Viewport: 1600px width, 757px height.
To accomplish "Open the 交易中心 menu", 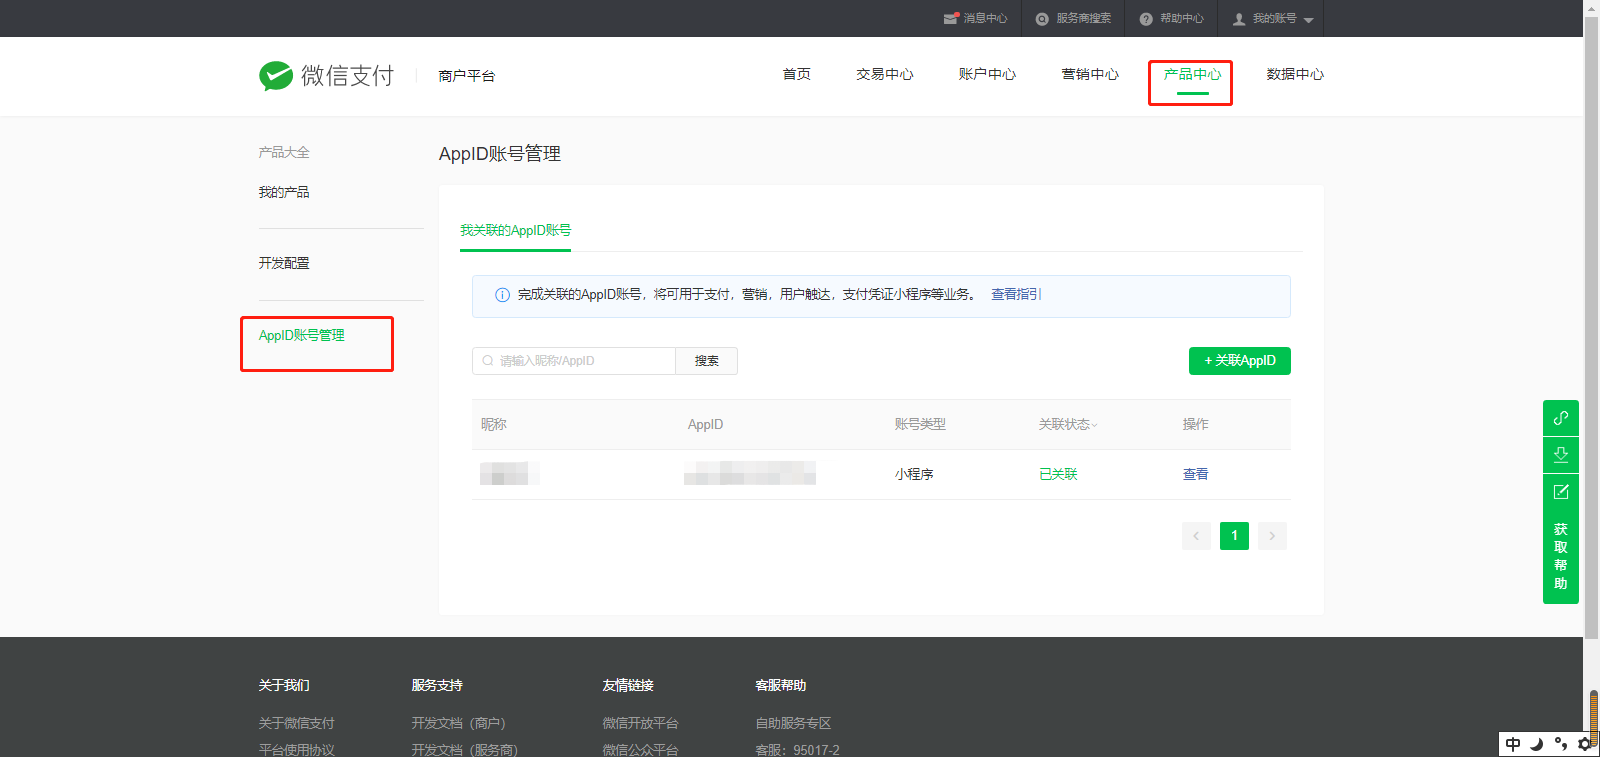I will click(x=885, y=74).
